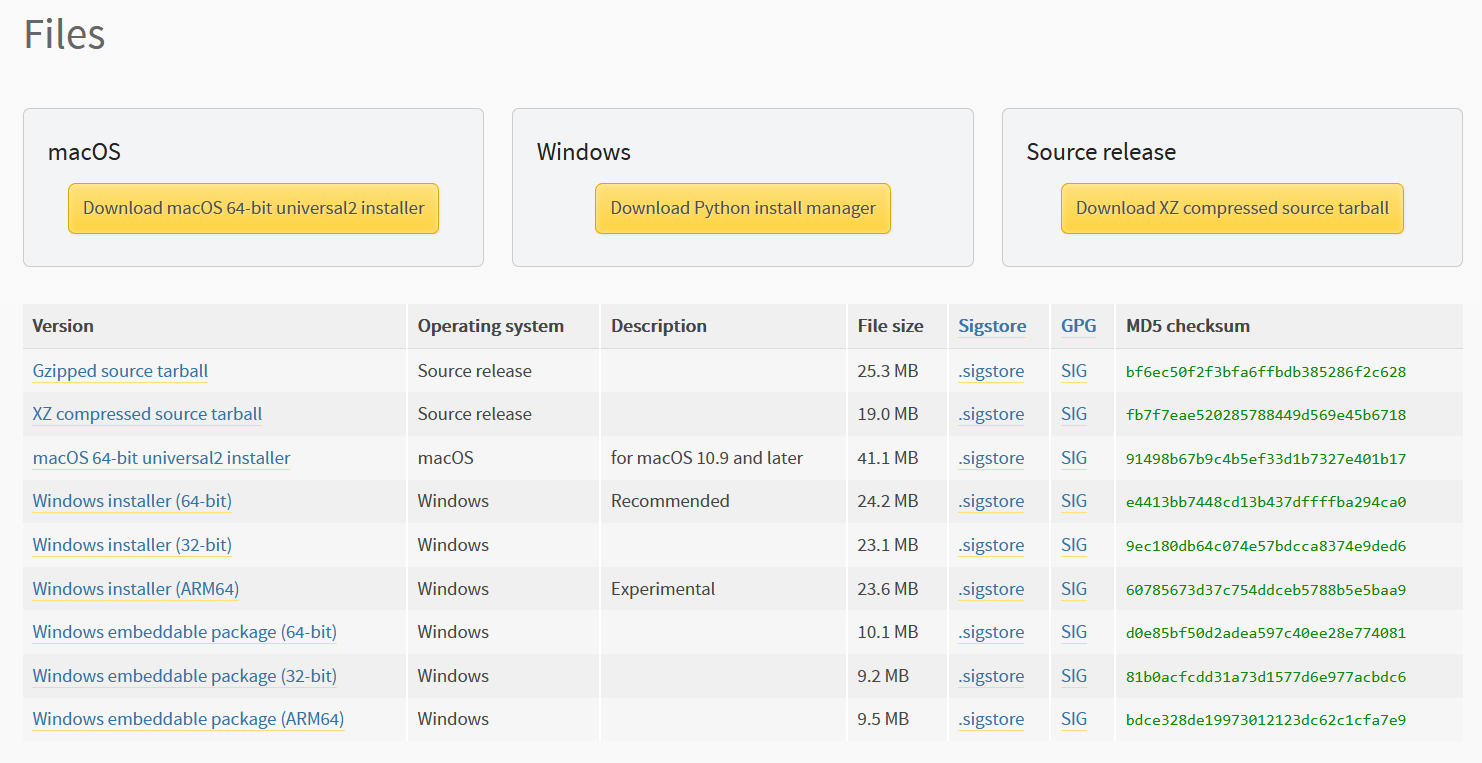Open SIG for embeddable package (64-bit)

click(x=1074, y=632)
